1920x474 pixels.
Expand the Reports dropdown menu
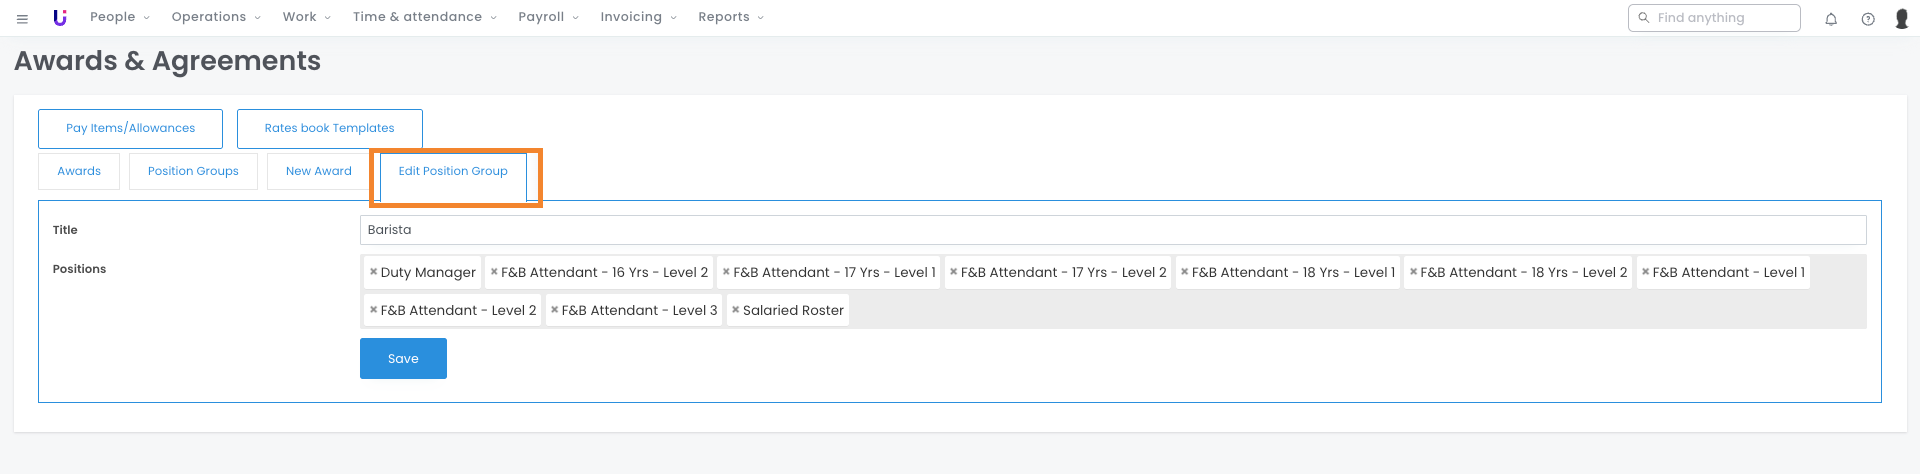pos(730,17)
